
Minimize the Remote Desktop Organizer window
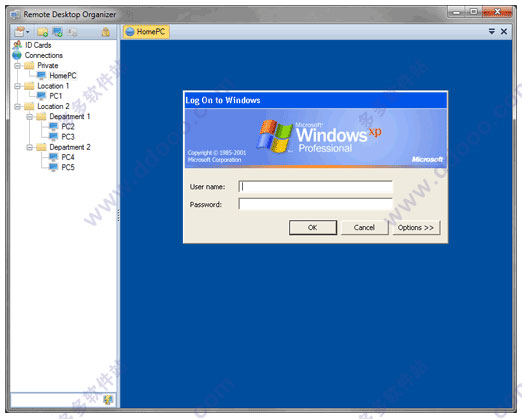click(456, 13)
